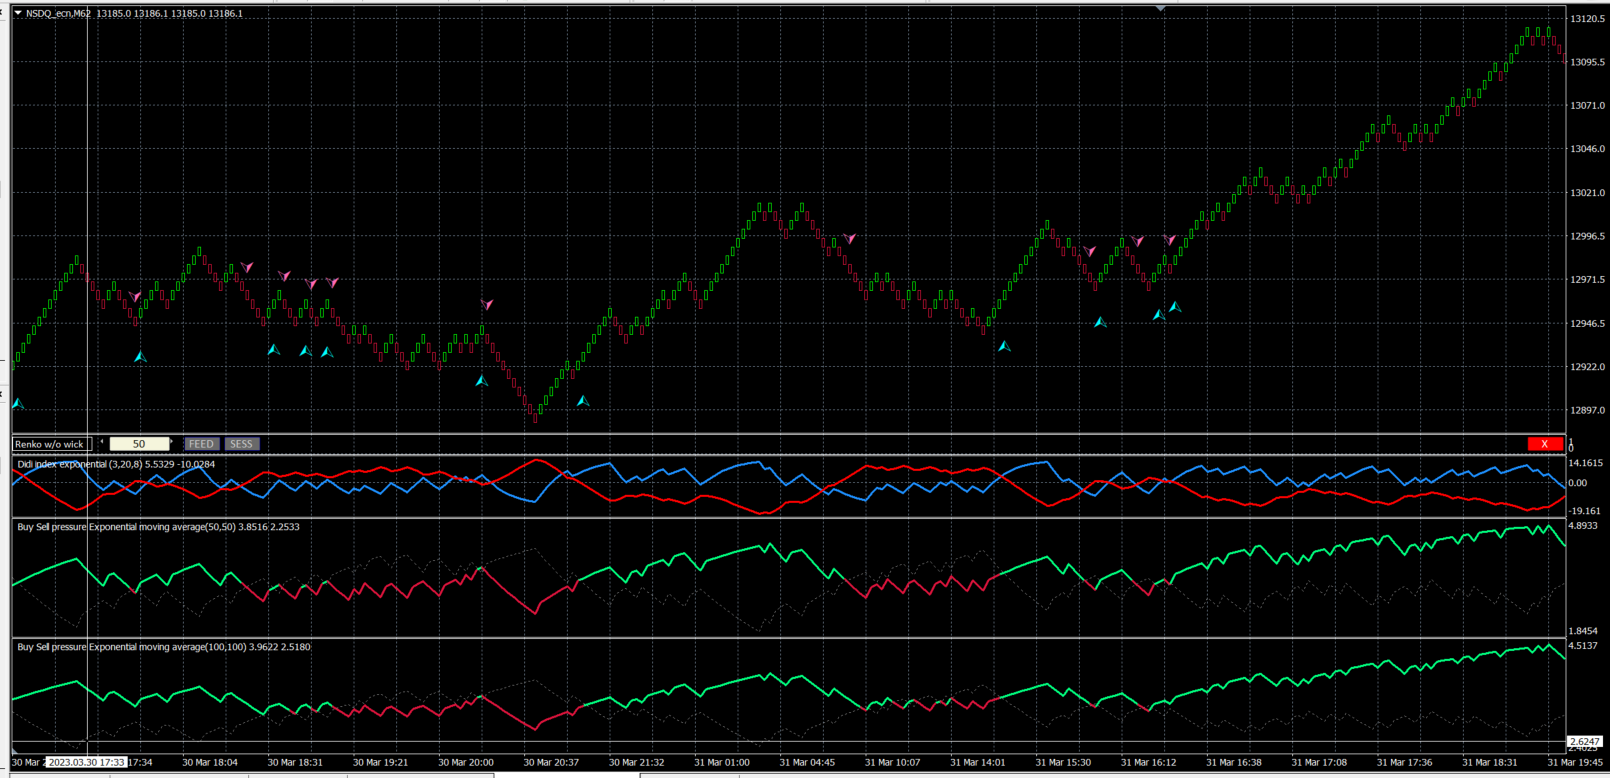Click the 13021.0 price level on the scale
Viewport: 1610px width, 778px height.
(x=1587, y=193)
